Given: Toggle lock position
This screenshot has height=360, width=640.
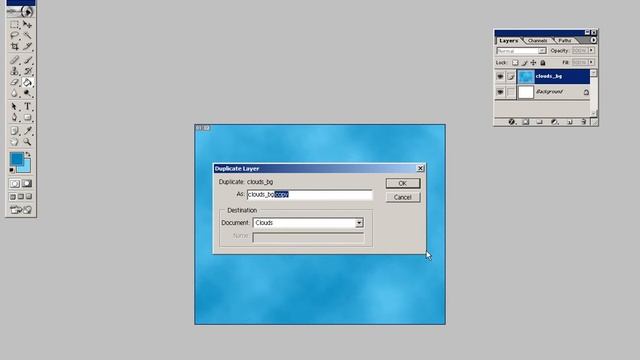Looking at the screenshot, I should coord(533,62).
